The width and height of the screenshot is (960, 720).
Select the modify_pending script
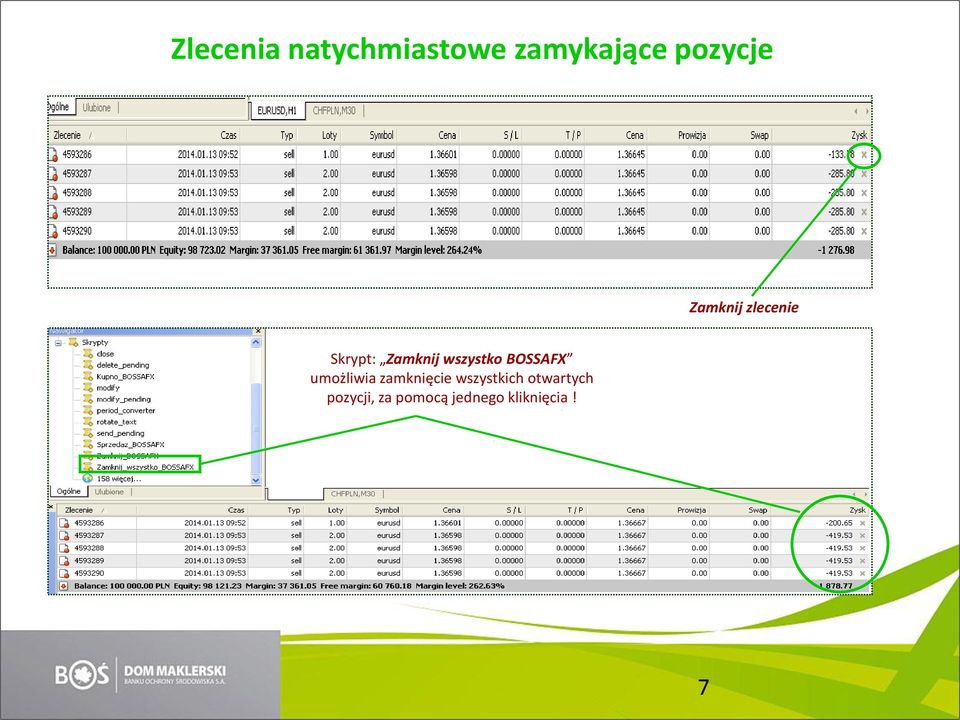tap(123, 399)
